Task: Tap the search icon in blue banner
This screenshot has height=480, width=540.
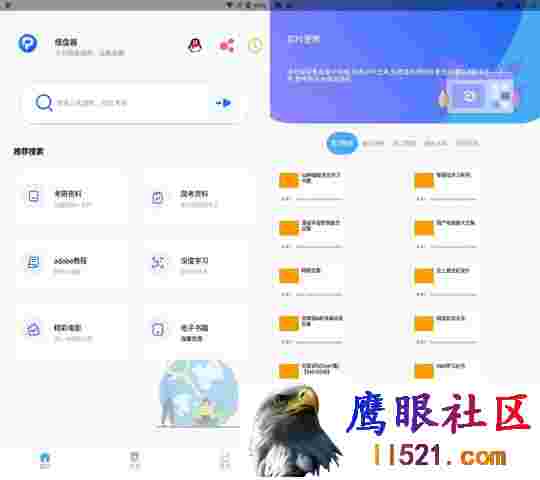Action: tap(468, 96)
